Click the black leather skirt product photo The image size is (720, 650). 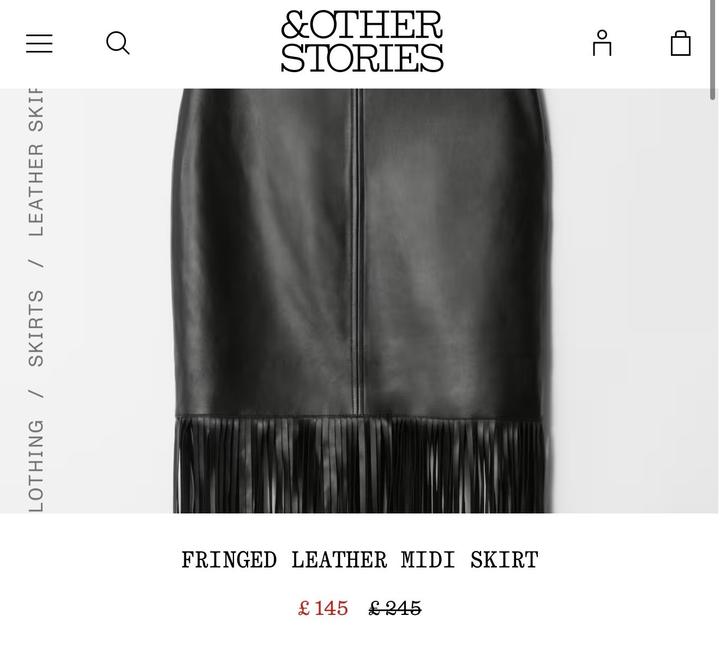pos(360,301)
